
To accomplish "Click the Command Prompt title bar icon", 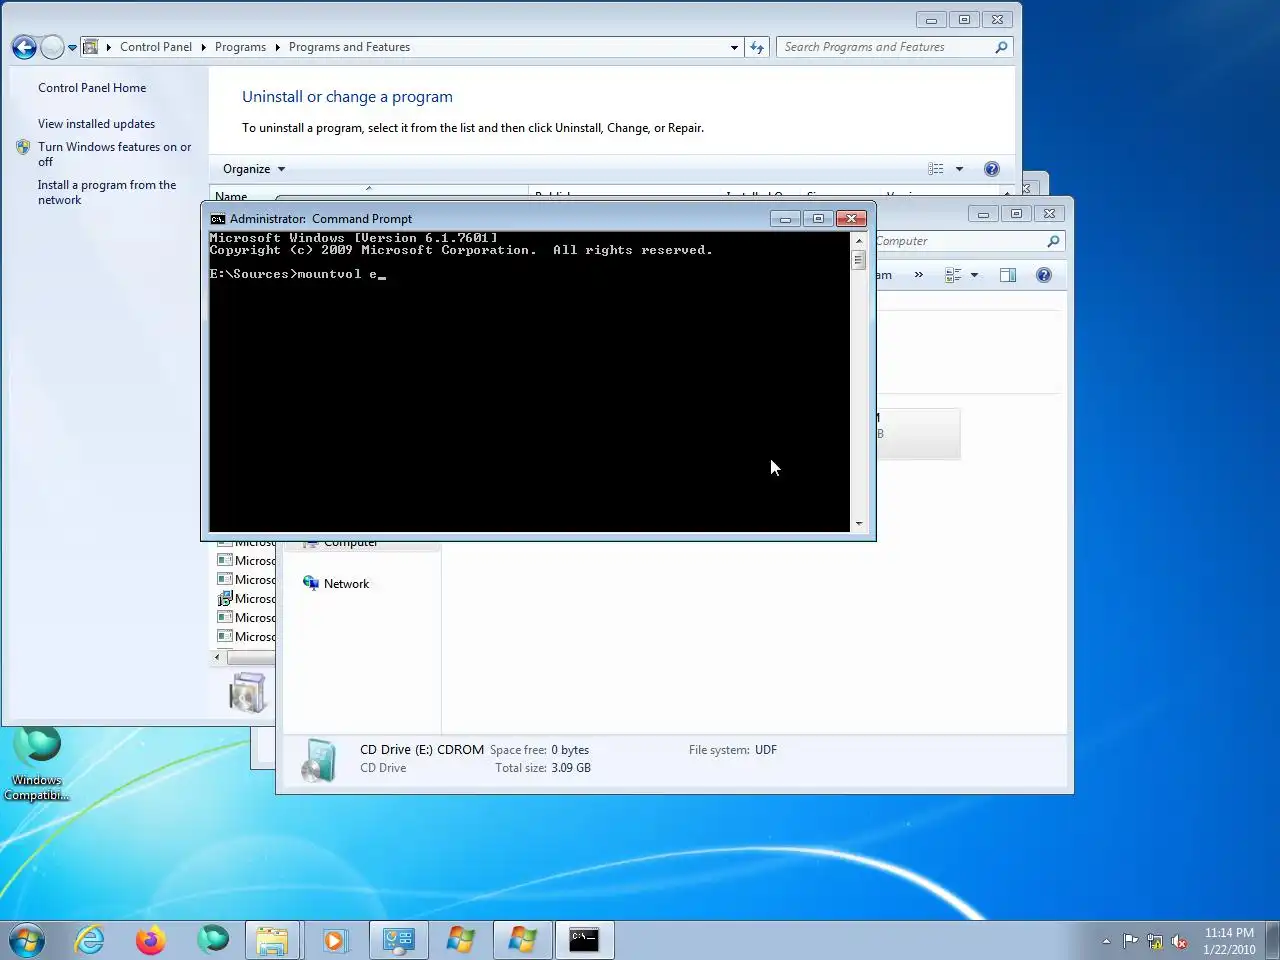I will tap(217, 219).
